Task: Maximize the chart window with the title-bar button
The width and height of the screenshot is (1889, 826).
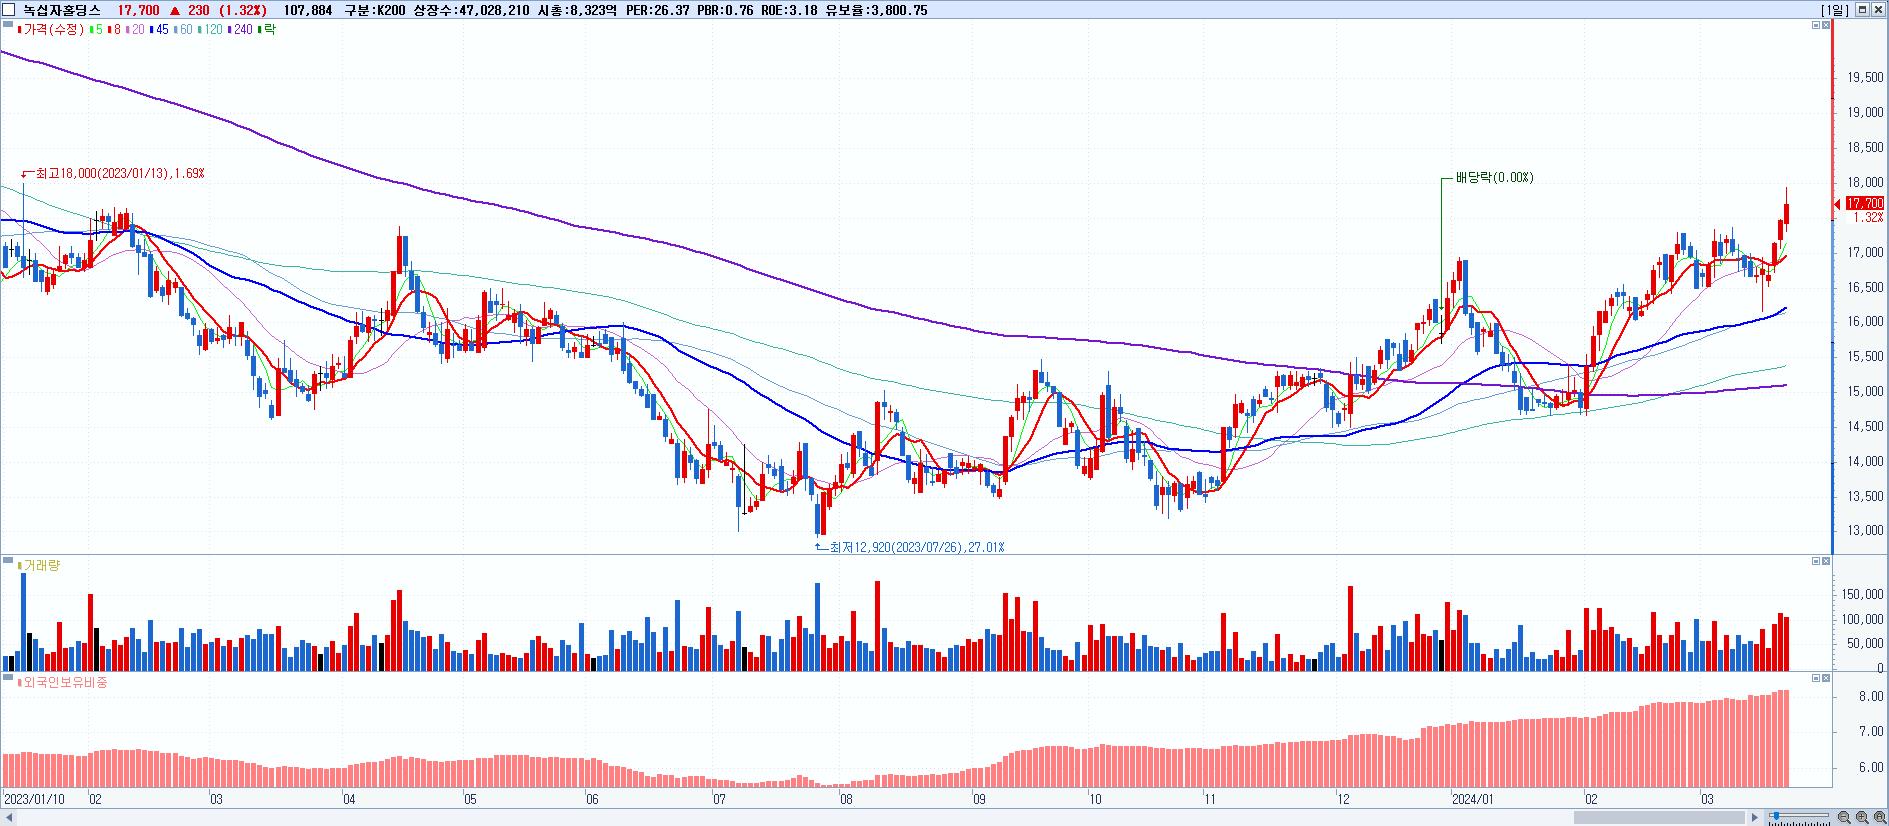Action: [x=1862, y=10]
